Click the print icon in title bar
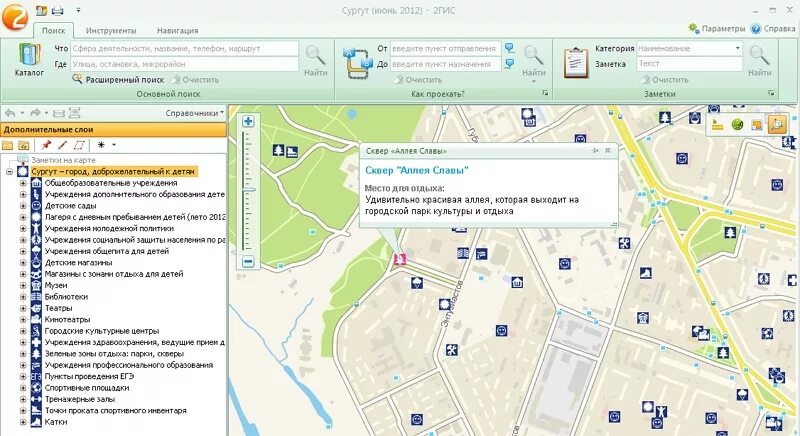 (x=57, y=10)
